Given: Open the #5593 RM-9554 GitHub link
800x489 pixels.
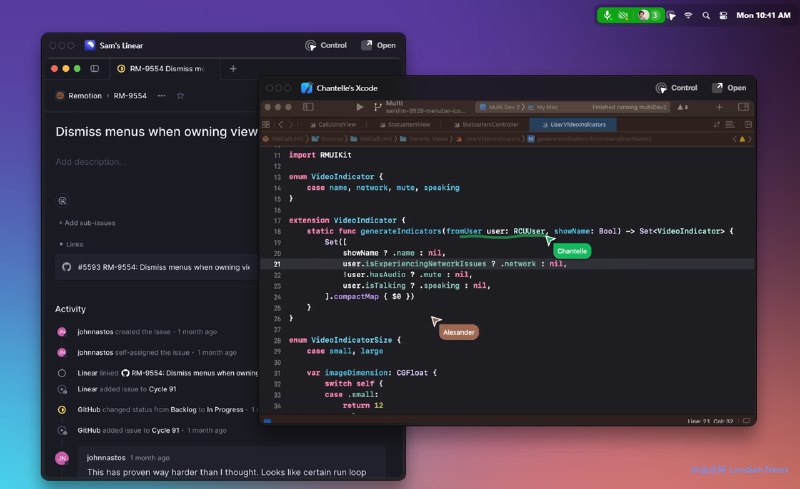Looking at the screenshot, I should coord(157,267).
